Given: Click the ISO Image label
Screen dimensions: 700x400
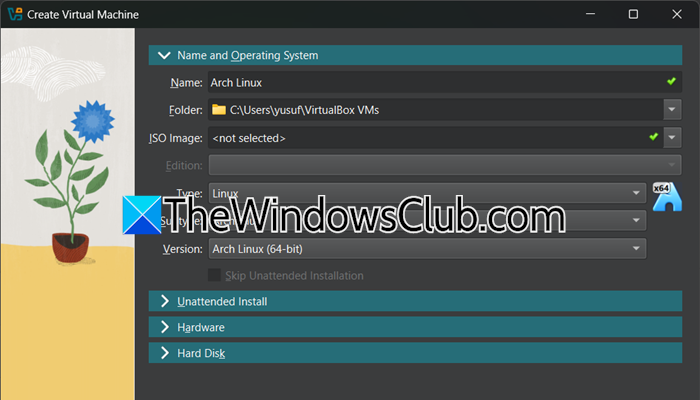Looking at the screenshot, I should (175, 138).
